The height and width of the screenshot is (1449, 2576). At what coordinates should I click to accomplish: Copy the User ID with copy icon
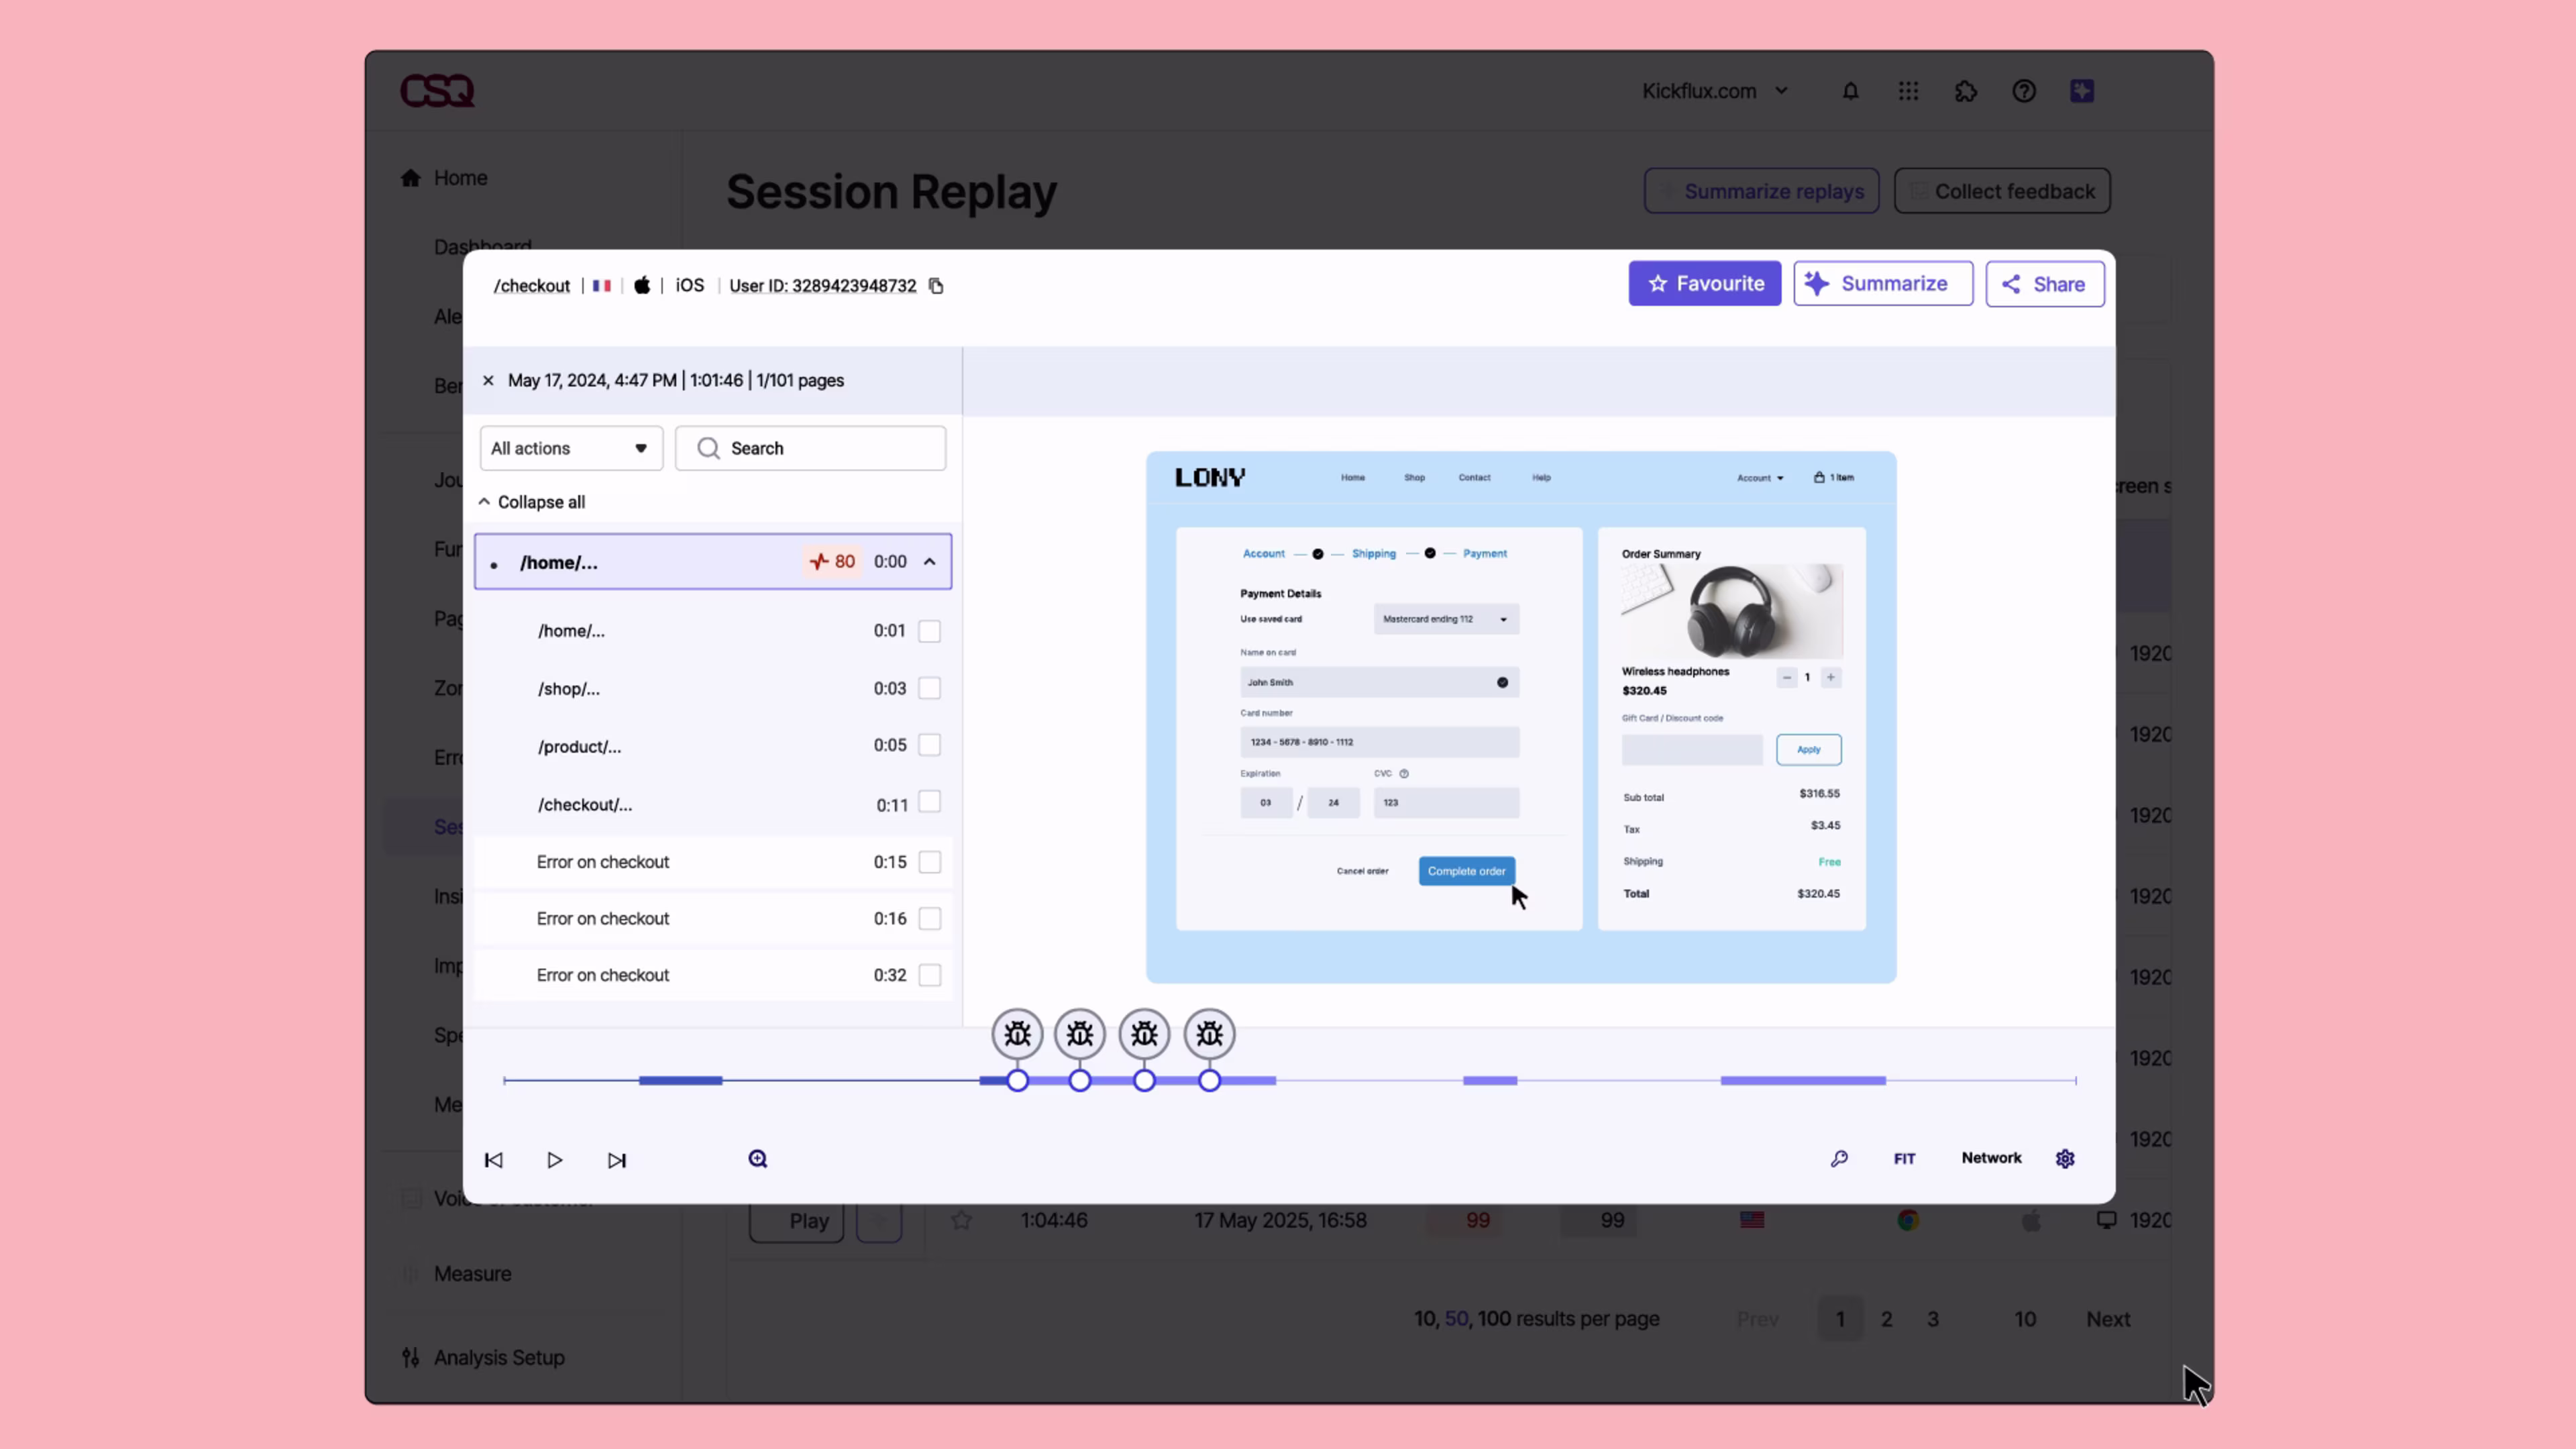pos(936,286)
